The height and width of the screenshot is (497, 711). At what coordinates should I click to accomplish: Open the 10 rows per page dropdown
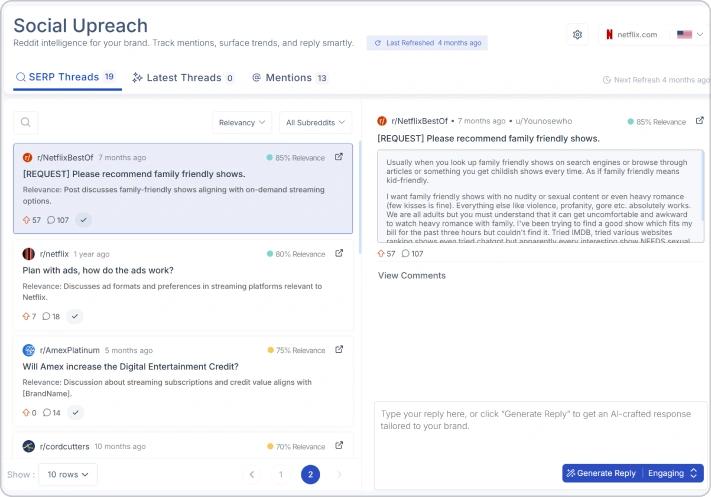tap(68, 474)
